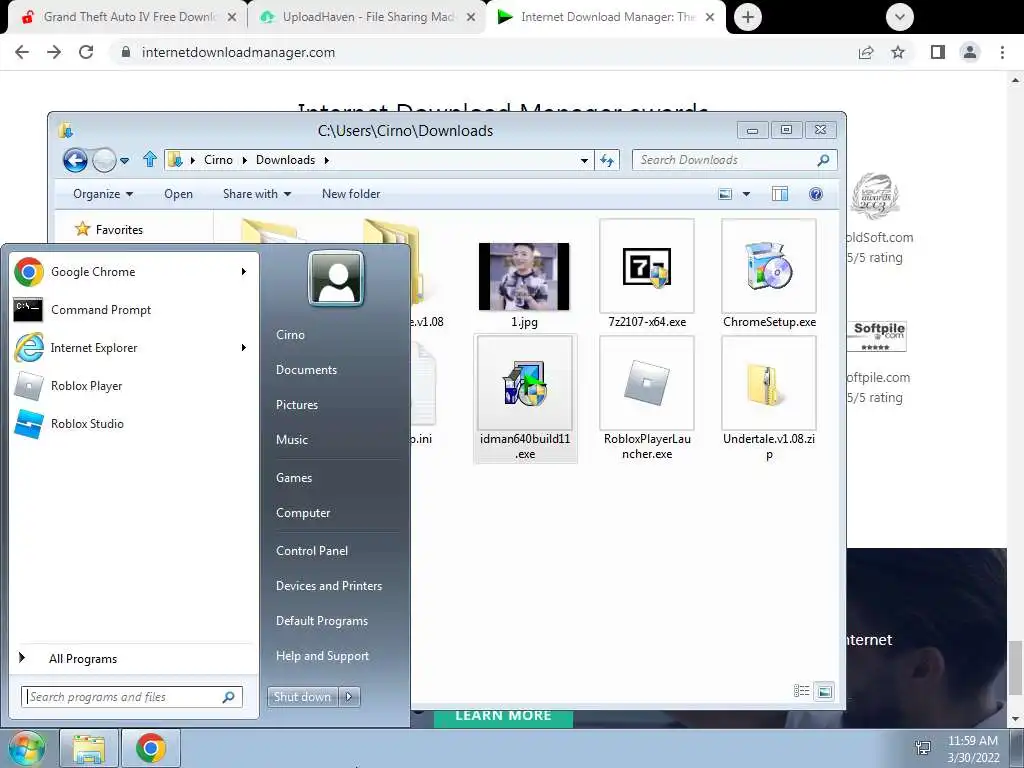The height and width of the screenshot is (768, 1024).
Task: Click the Windows Start orb
Action: (26, 748)
